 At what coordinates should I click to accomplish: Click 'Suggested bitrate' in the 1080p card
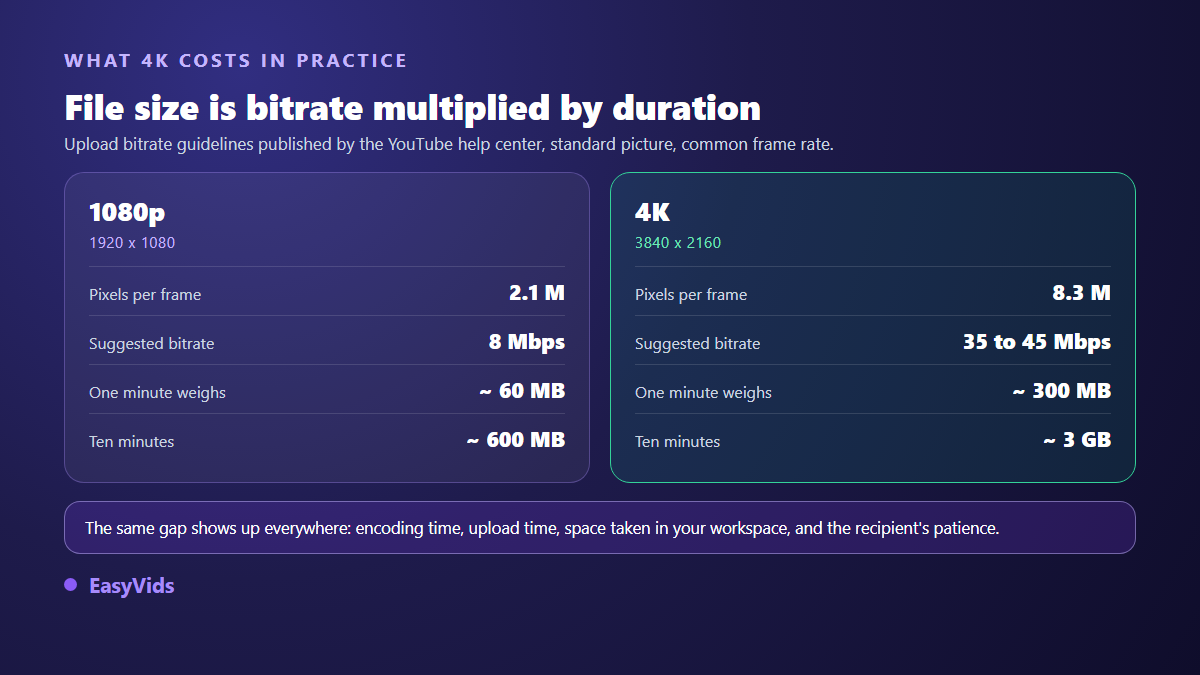(152, 344)
